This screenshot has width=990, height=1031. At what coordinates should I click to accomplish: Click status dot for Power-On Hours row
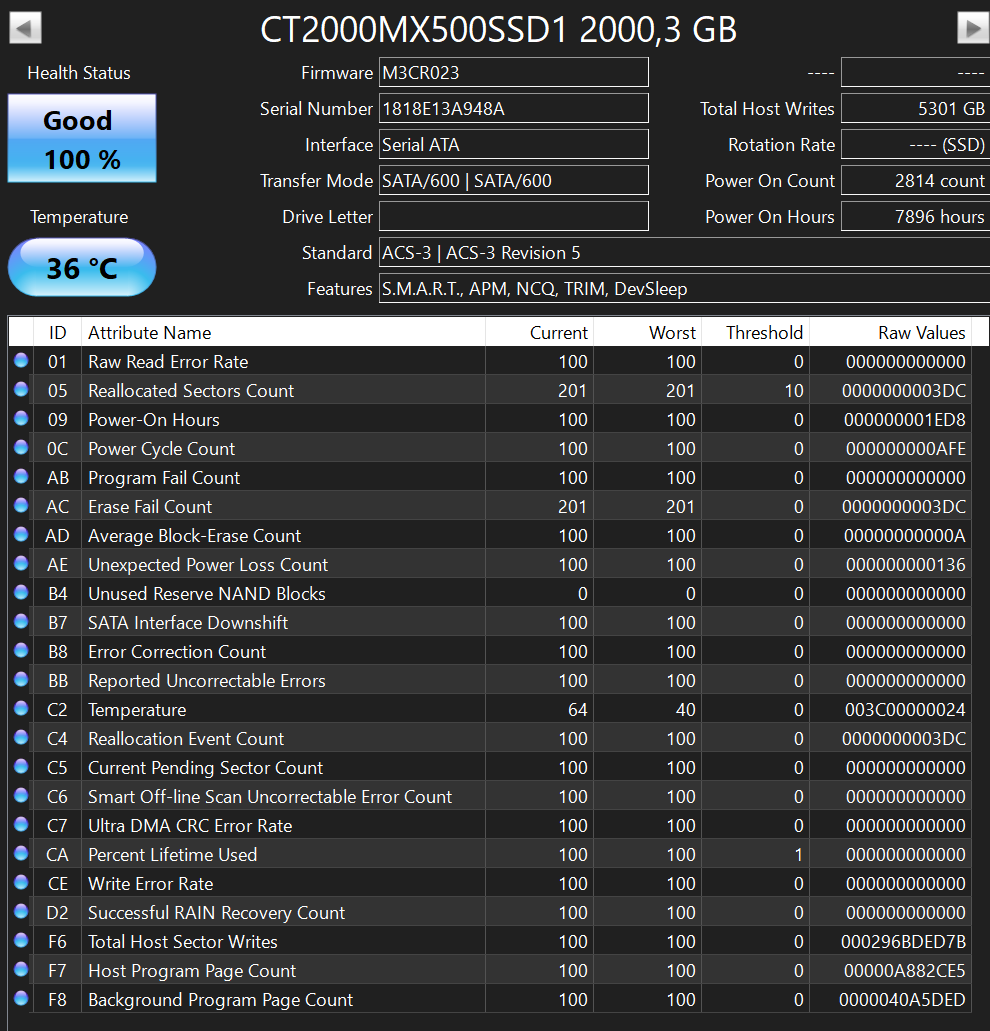tap(21, 418)
